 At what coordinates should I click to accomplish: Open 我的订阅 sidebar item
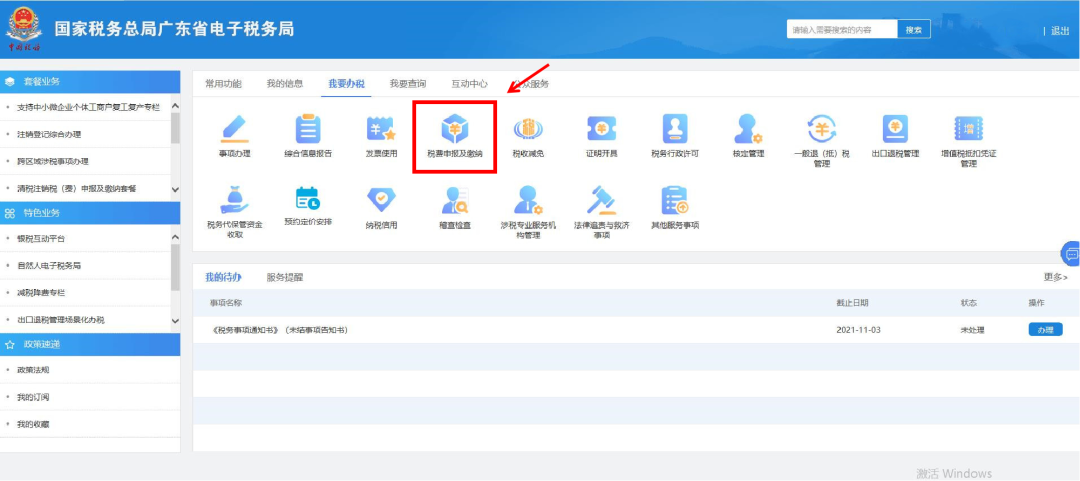33,398
